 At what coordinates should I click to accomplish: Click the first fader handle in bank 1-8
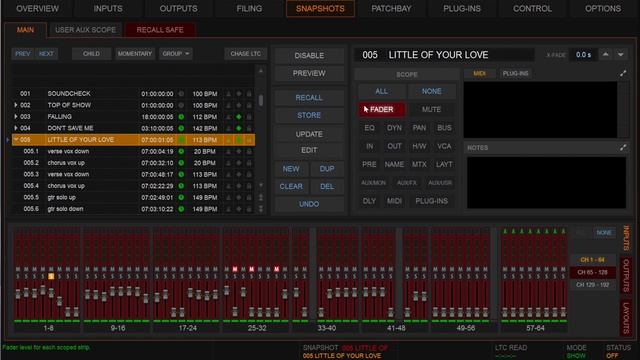pyautogui.click(x=18, y=294)
